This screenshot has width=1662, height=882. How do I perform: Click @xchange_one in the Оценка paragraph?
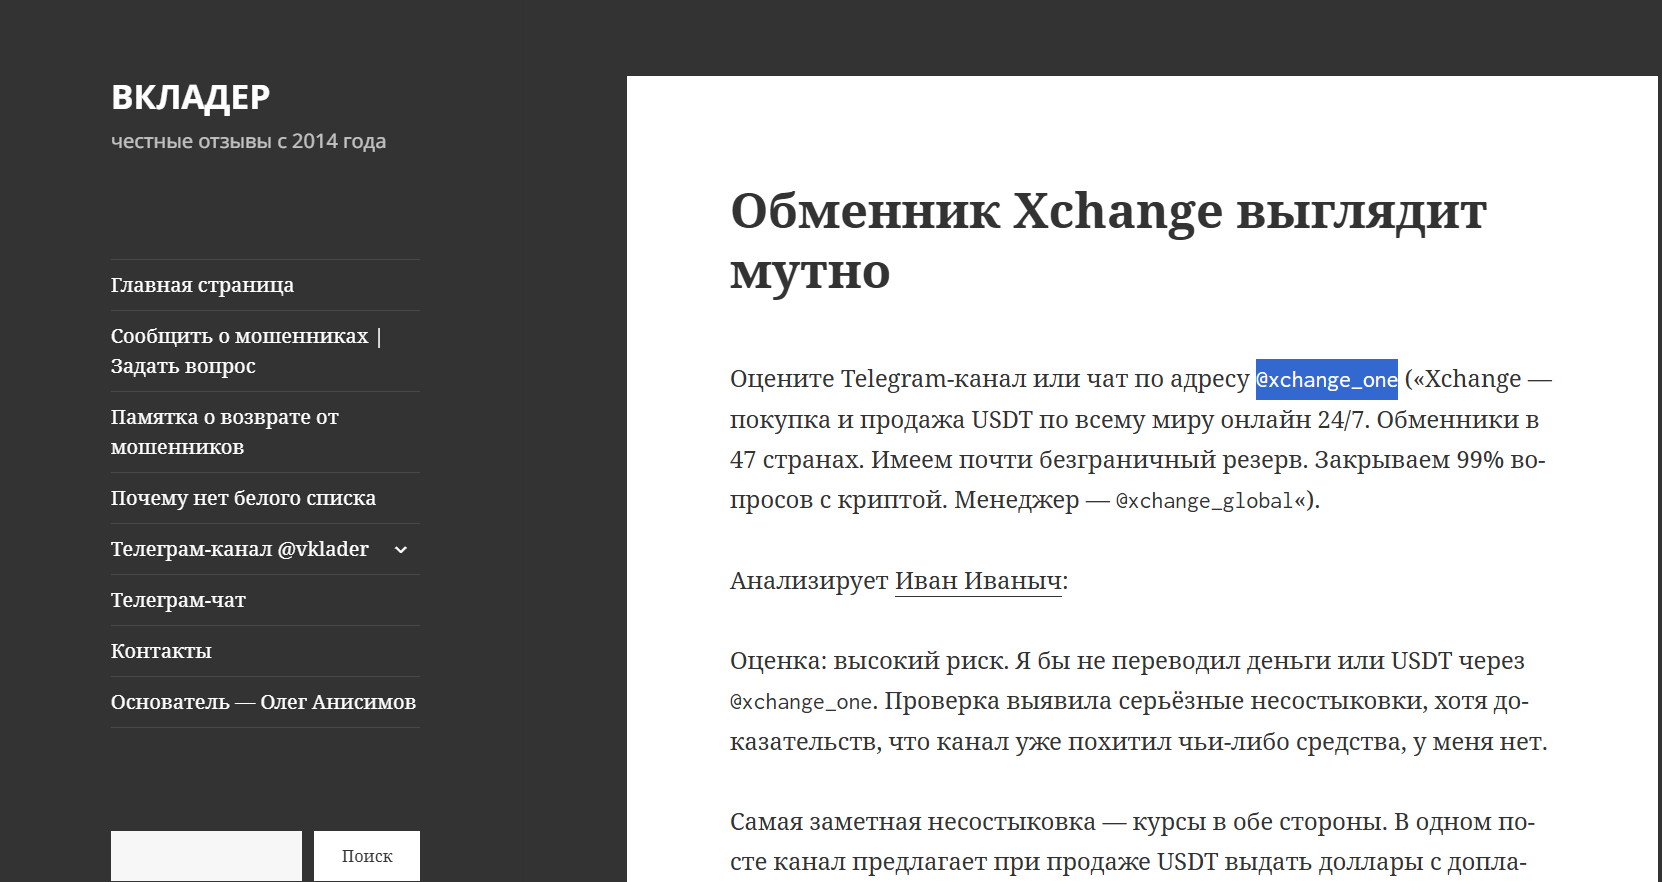pos(801,702)
